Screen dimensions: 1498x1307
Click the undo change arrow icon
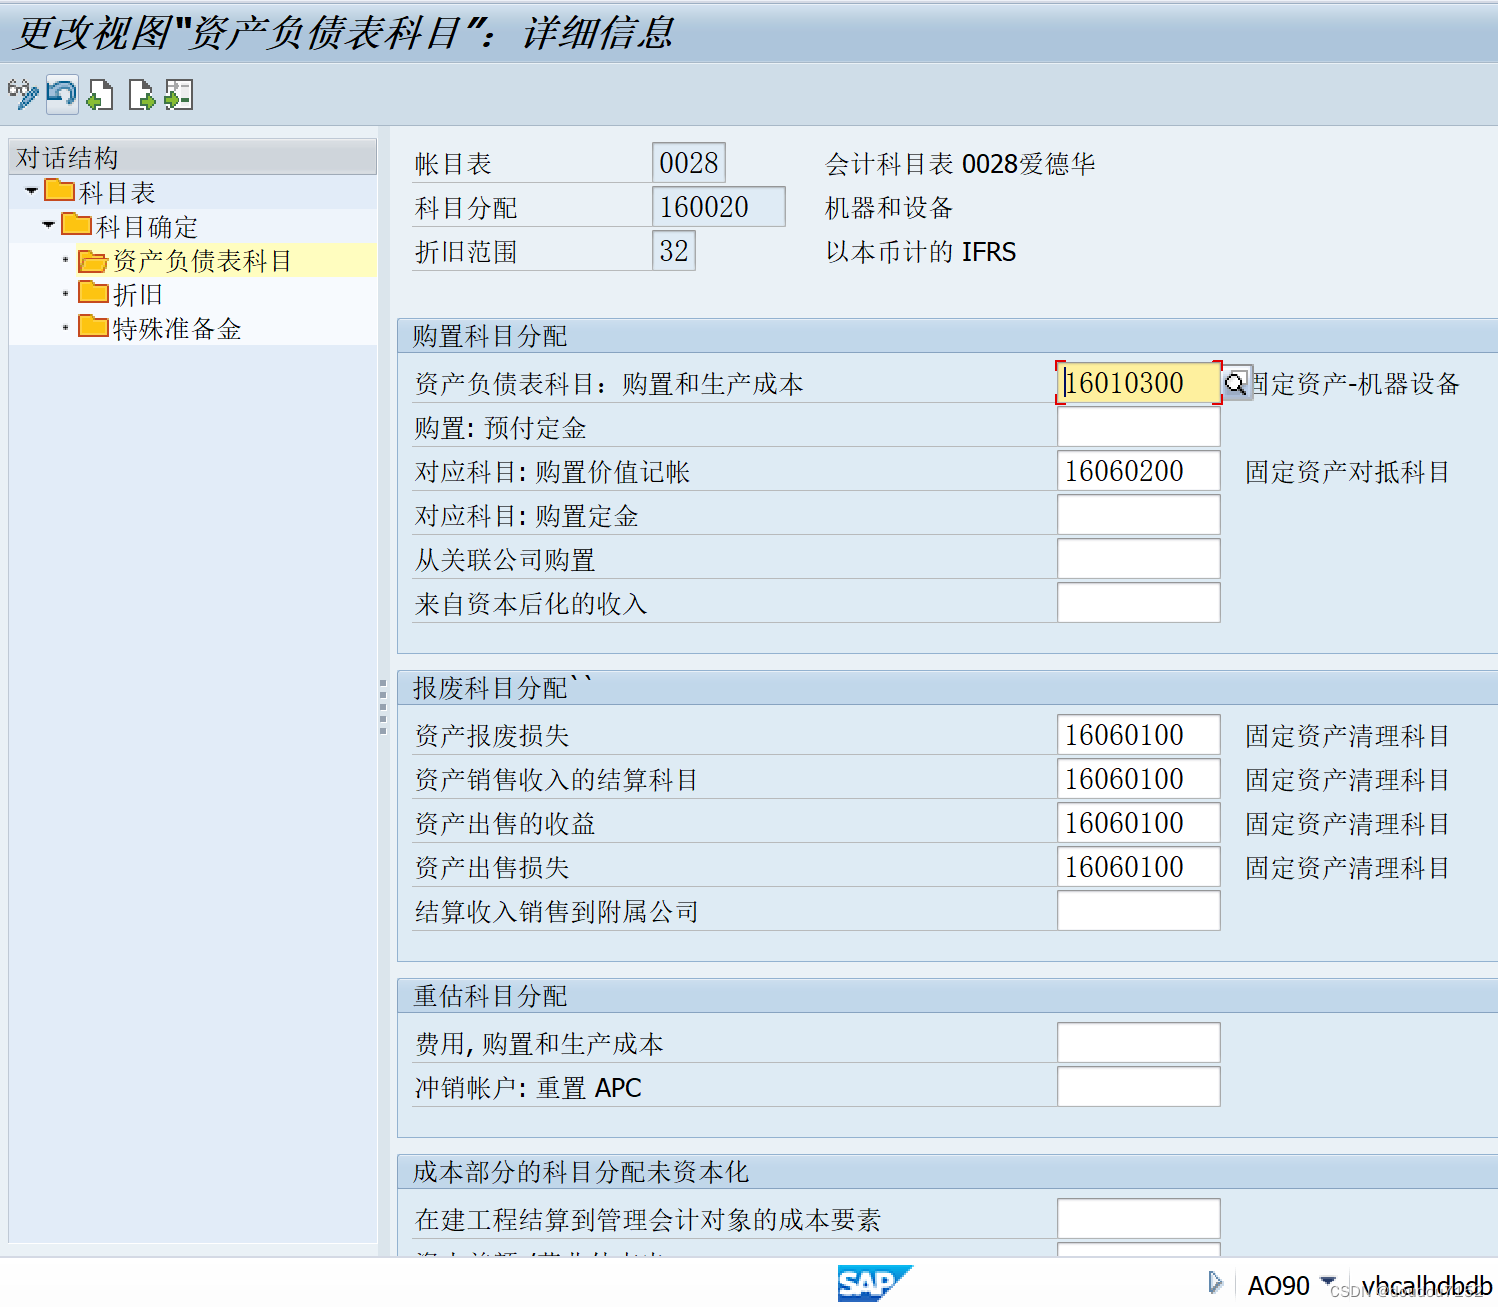click(62, 94)
